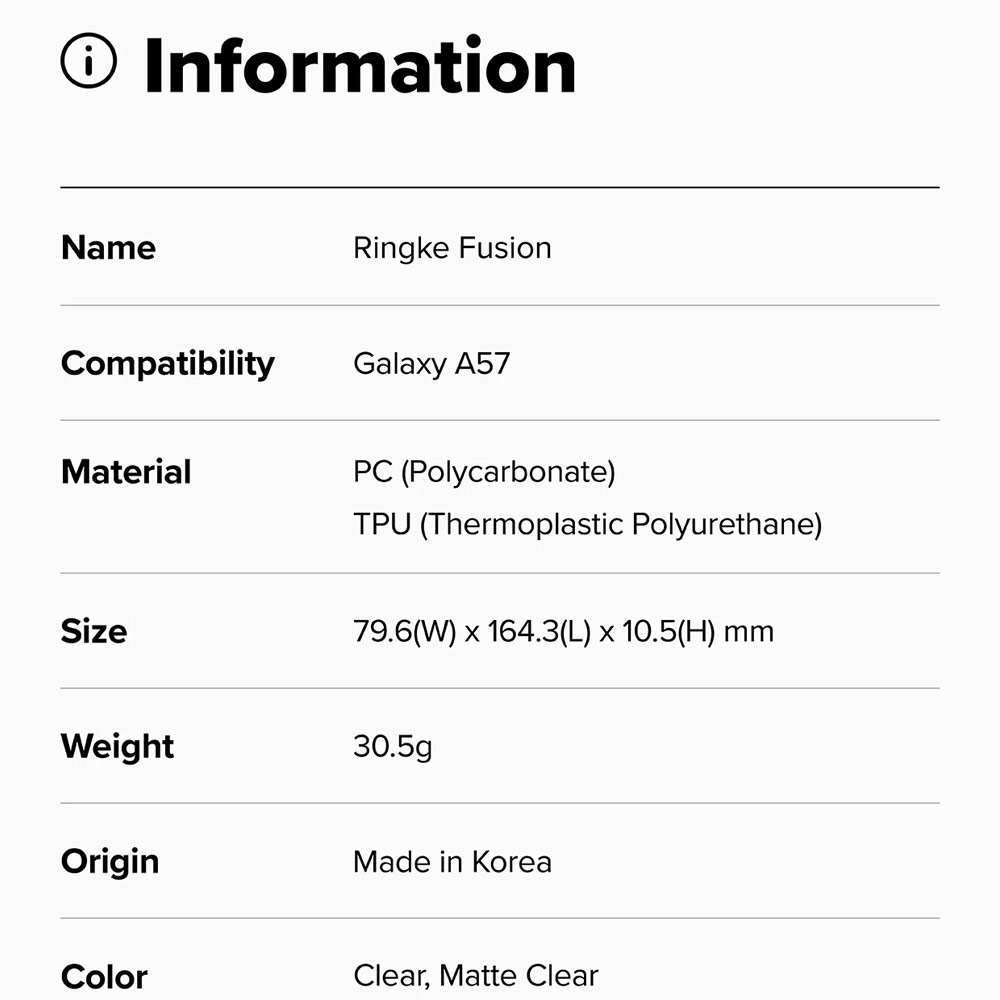The height and width of the screenshot is (1000, 1000).
Task: Click the Information heading
Action: point(360,66)
